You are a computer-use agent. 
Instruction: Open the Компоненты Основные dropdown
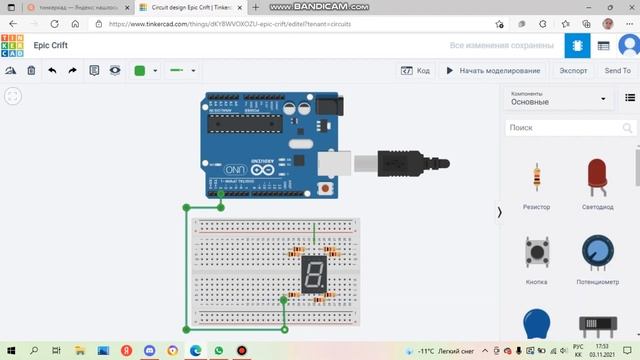(558, 98)
